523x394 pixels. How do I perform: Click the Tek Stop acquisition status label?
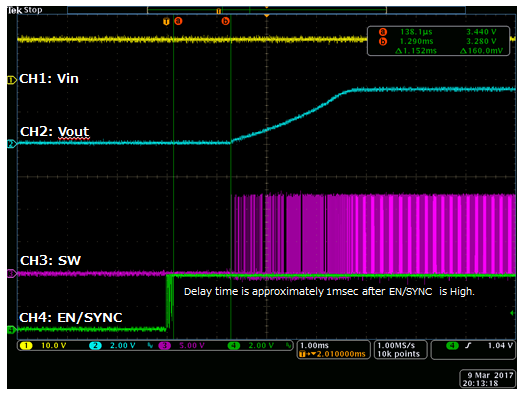tap(25, 10)
